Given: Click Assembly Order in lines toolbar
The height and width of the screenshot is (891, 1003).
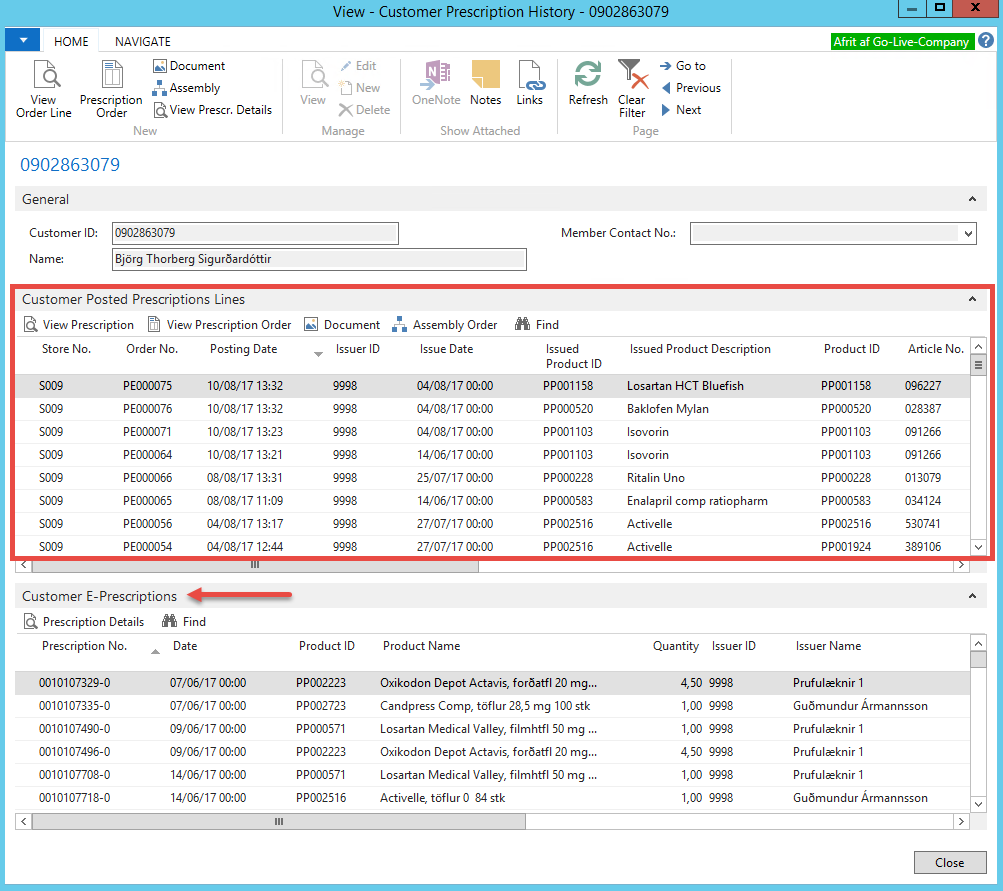Looking at the screenshot, I should click(444, 325).
